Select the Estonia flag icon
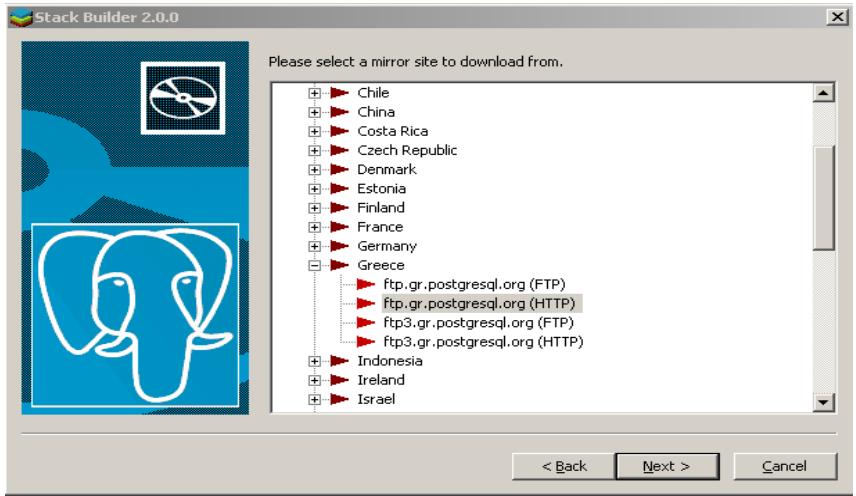Viewport: 856px width, 496px height. tap(340, 188)
